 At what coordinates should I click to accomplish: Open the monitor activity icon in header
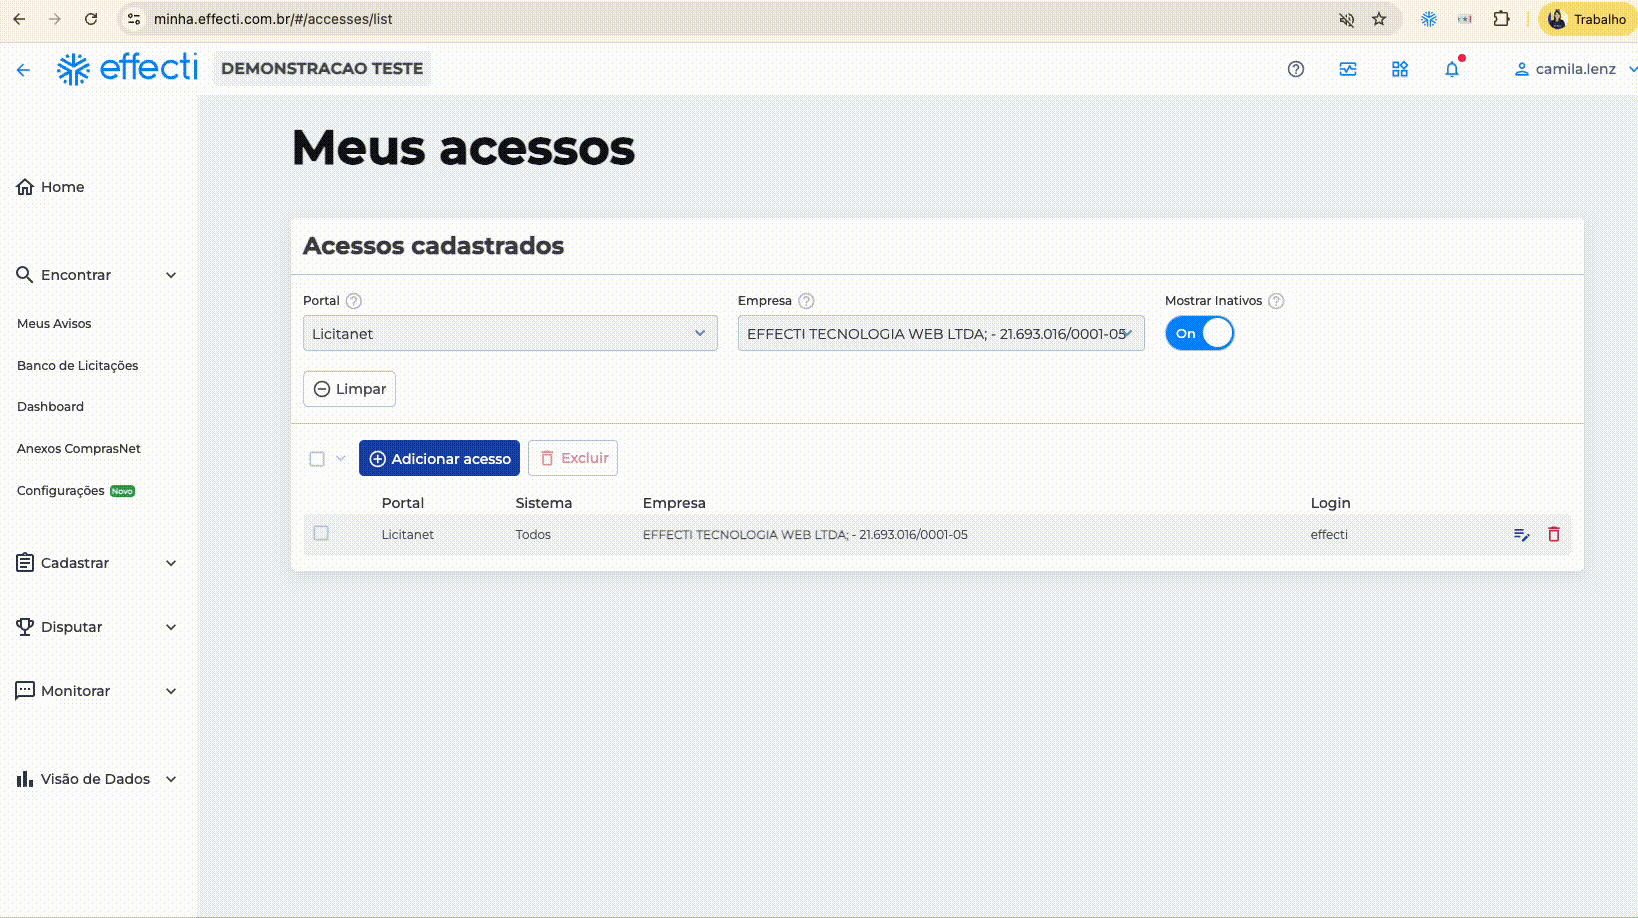coord(1348,69)
